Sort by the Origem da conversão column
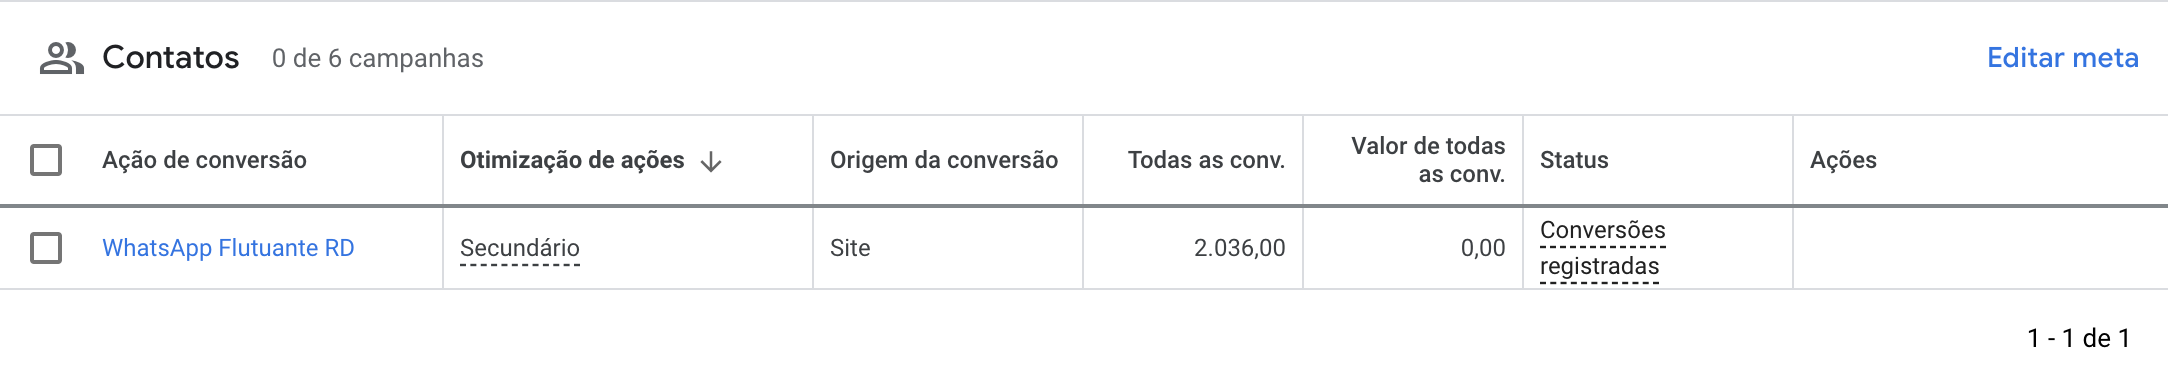 click(944, 160)
